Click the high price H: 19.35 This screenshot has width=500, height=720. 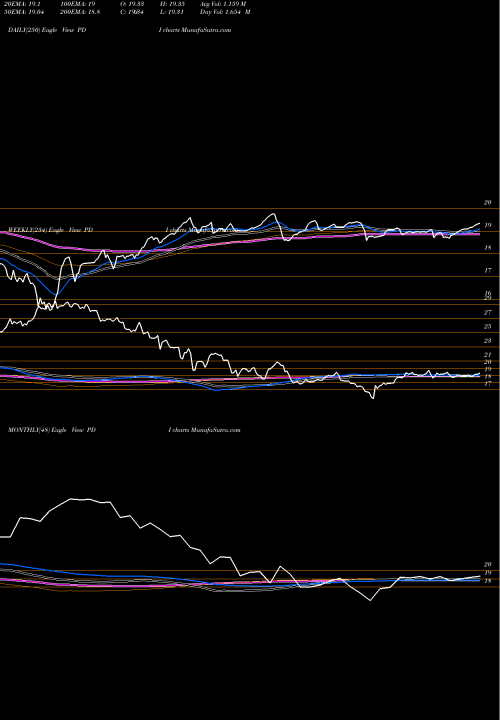172,4
